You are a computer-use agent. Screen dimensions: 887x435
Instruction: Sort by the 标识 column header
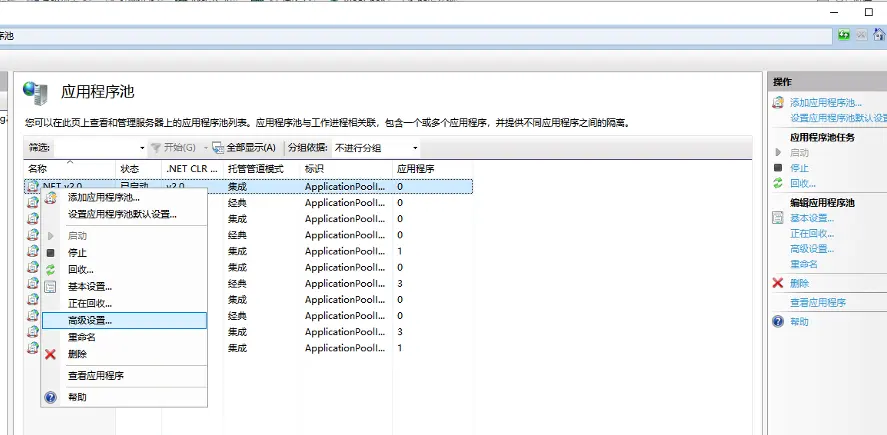(x=347, y=169)
